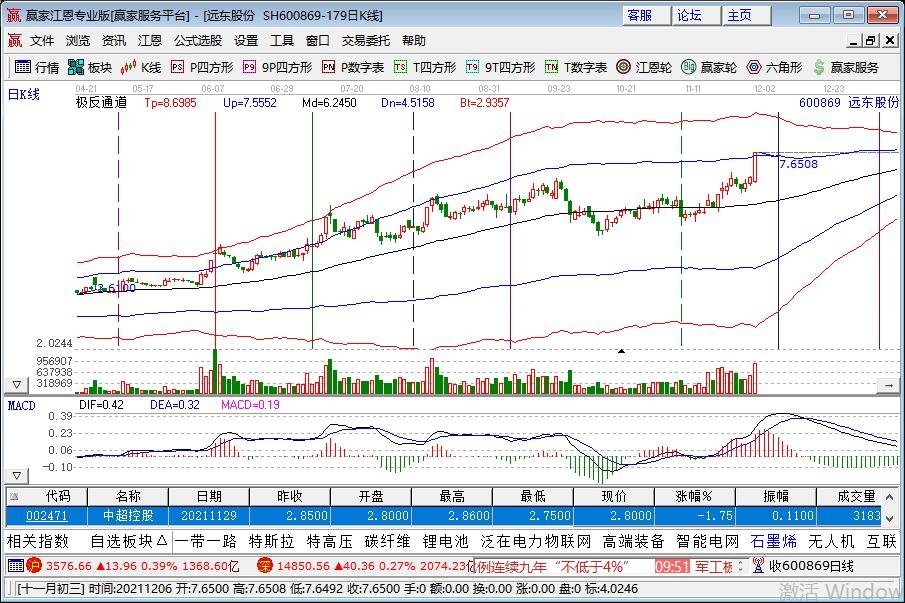Click stock code 002471 link

coord(47,515)
